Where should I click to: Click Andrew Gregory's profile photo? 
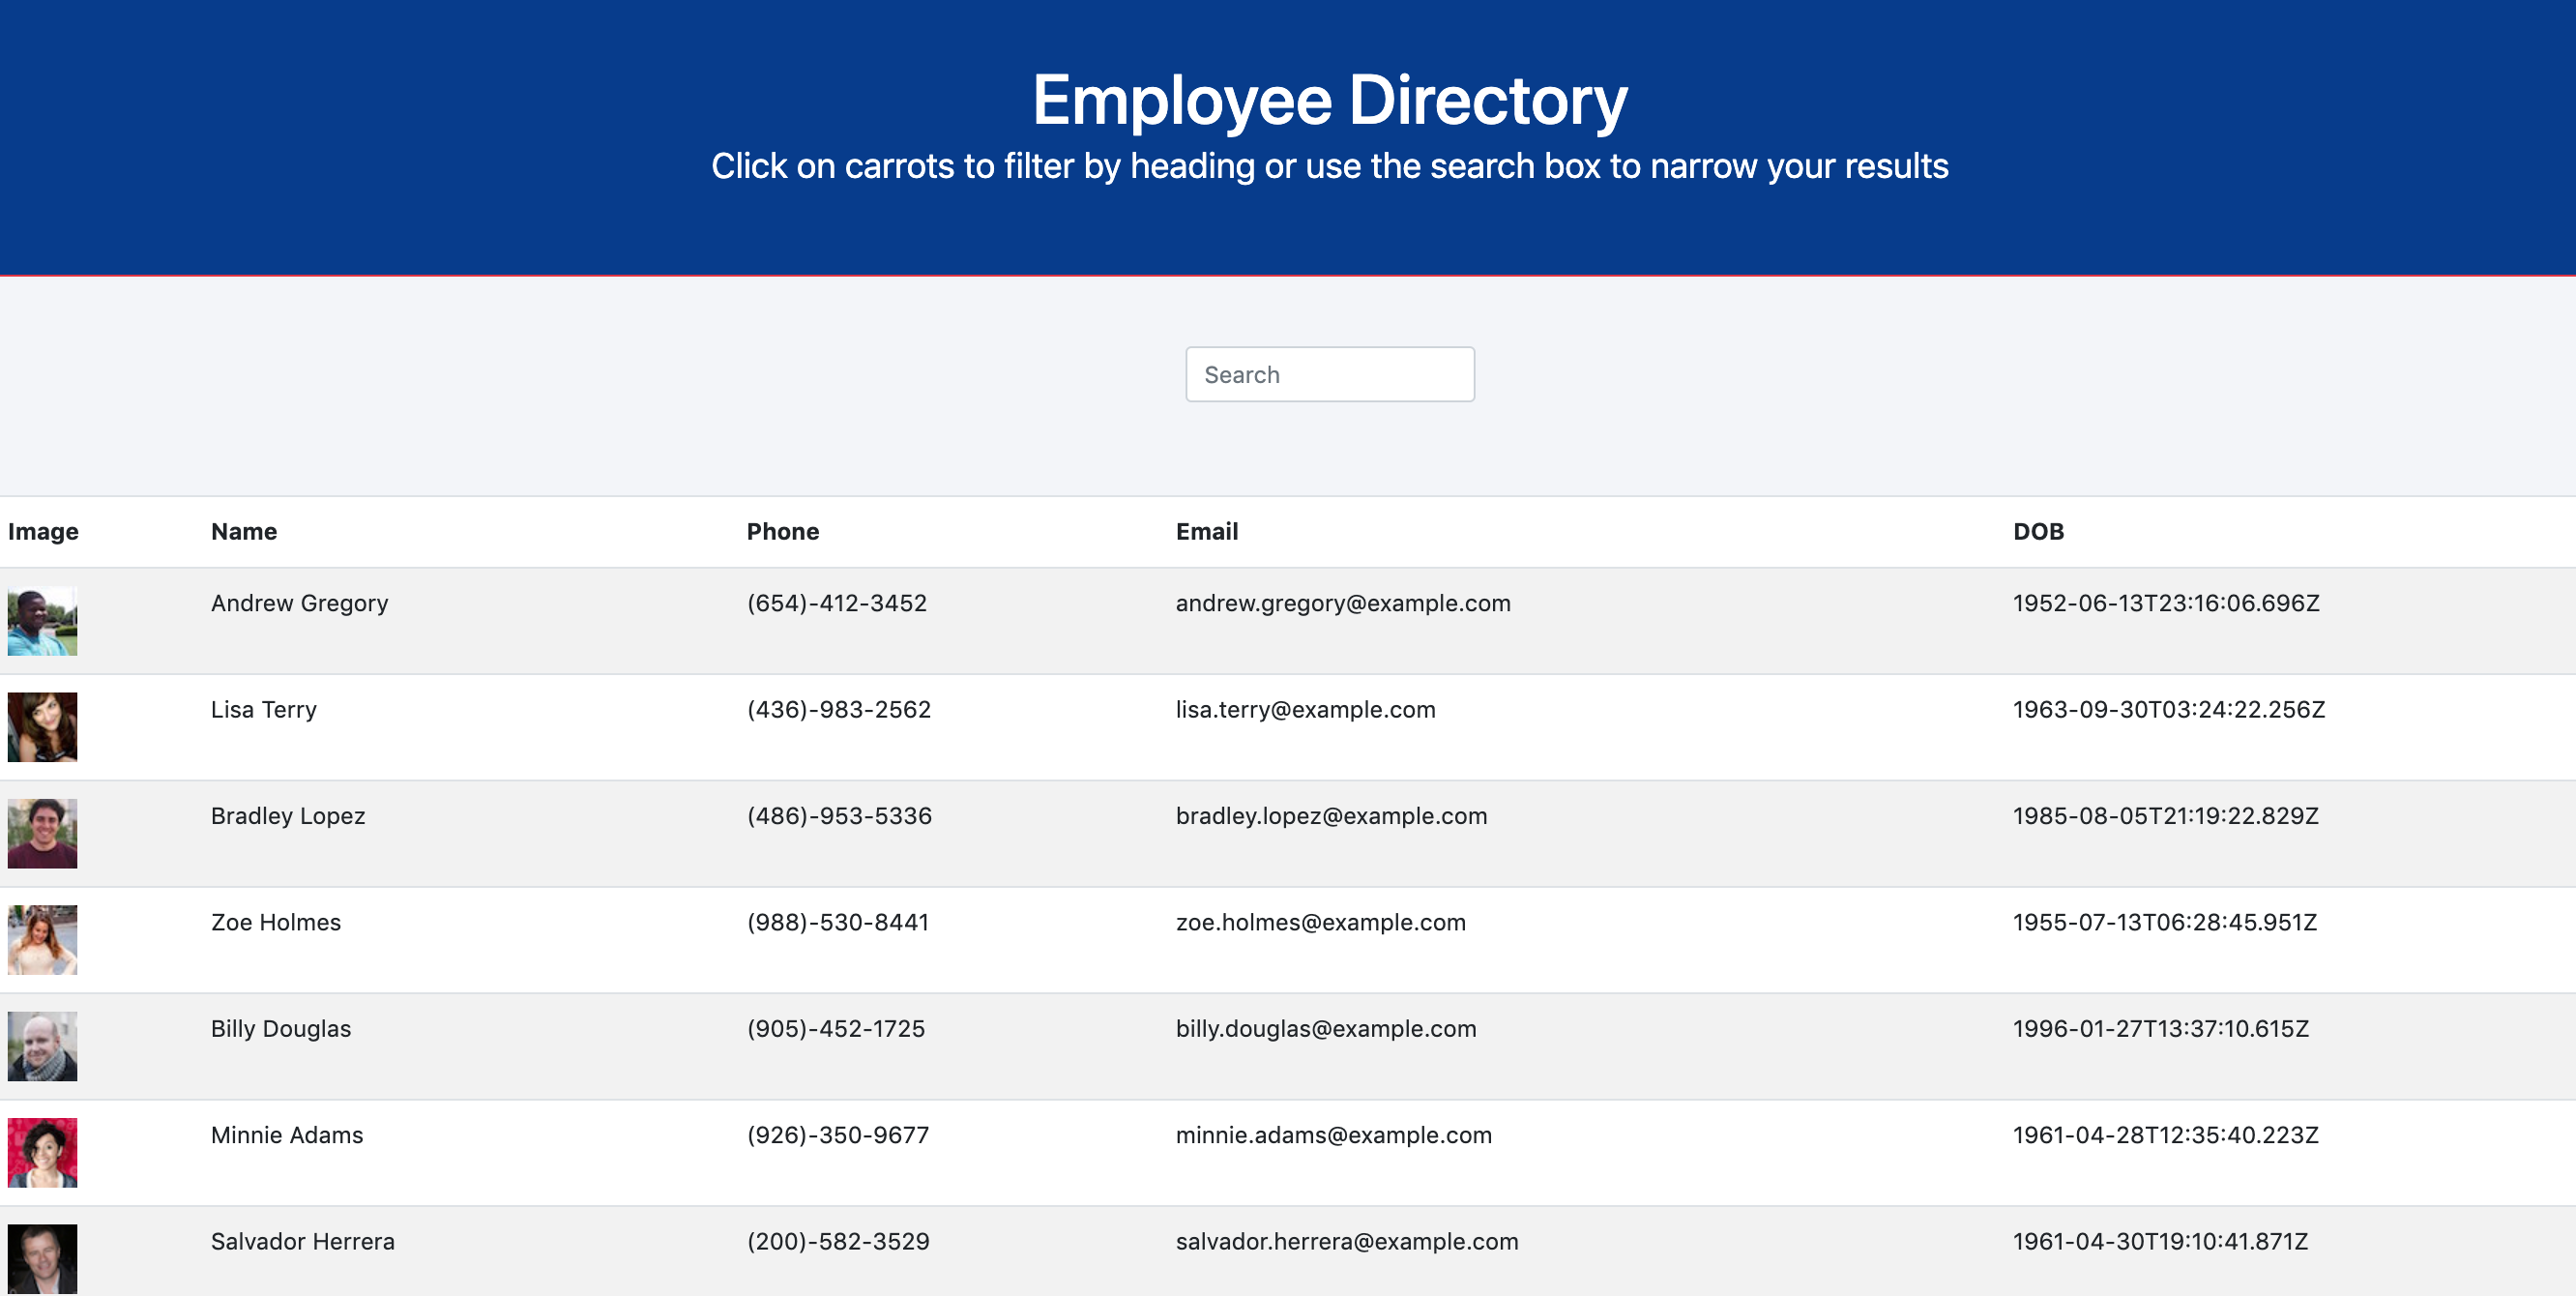pyautogui.click(x=42, y=621)
